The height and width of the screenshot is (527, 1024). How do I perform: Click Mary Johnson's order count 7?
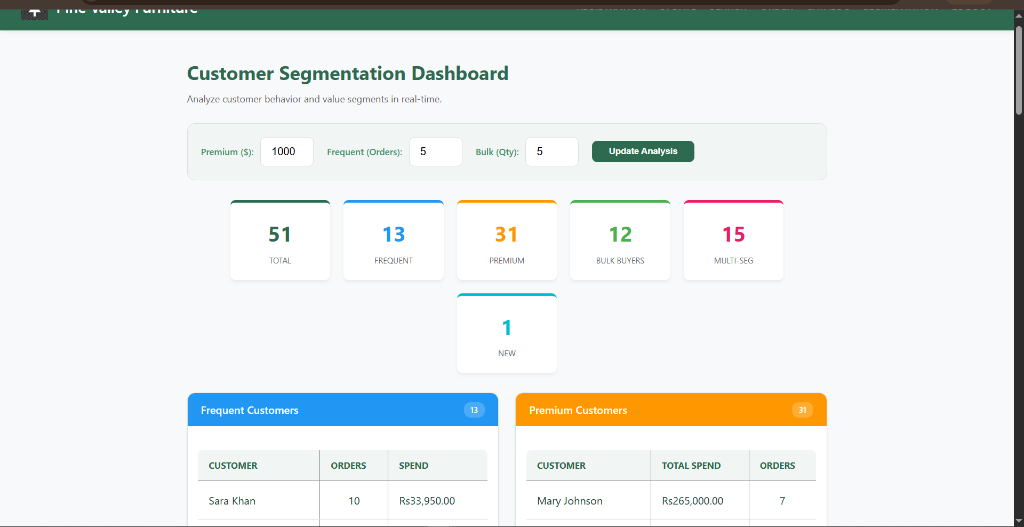point(782,502)
